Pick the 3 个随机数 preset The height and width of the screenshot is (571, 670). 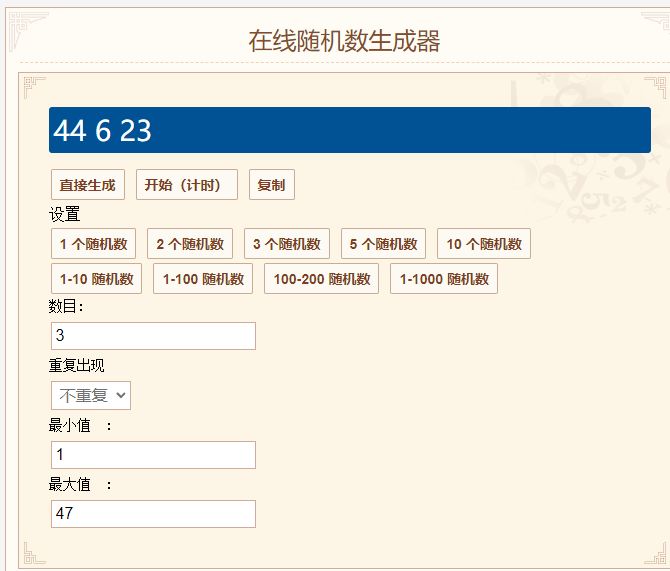287,244
